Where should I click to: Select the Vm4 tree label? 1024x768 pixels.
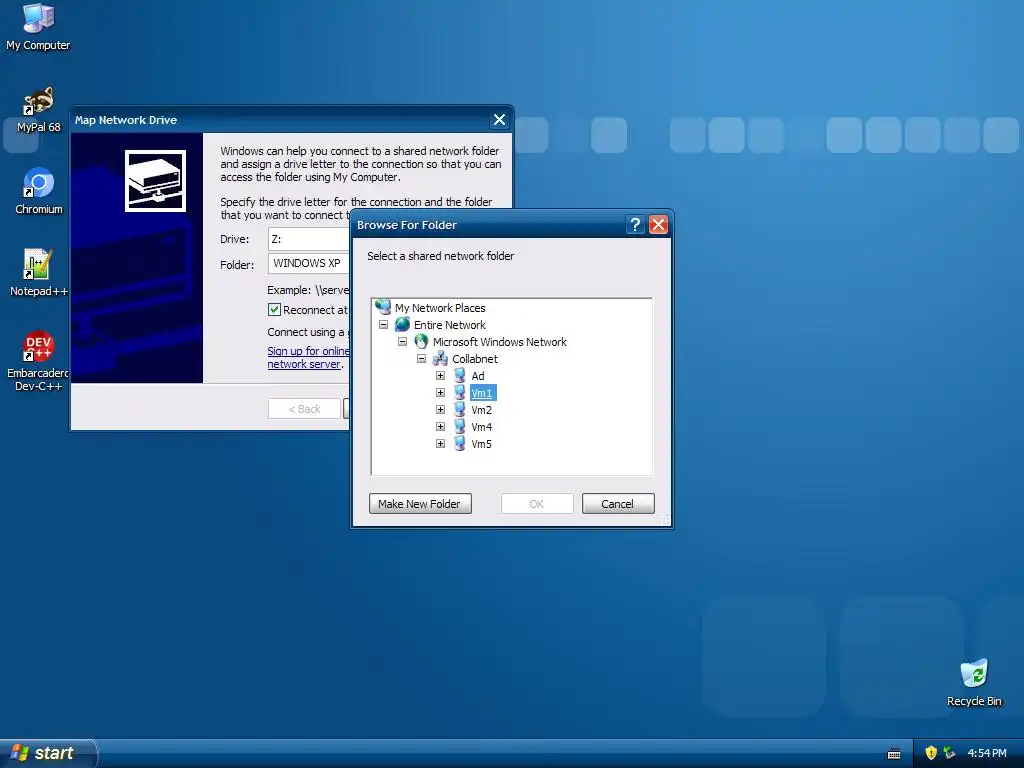click(x=481, y=426)
